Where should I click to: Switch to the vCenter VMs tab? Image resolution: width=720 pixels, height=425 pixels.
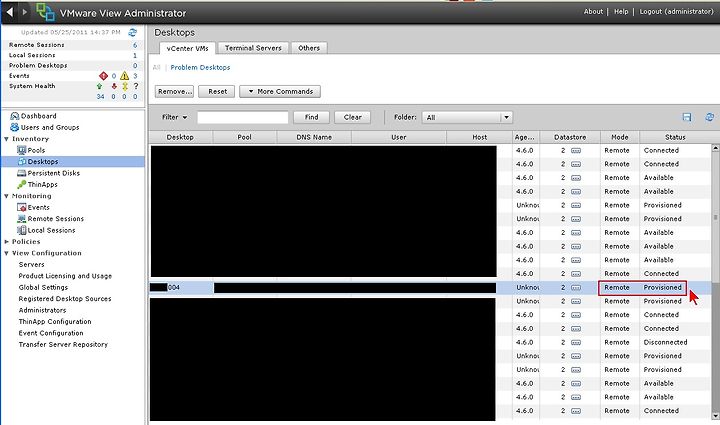pos(187,48)
